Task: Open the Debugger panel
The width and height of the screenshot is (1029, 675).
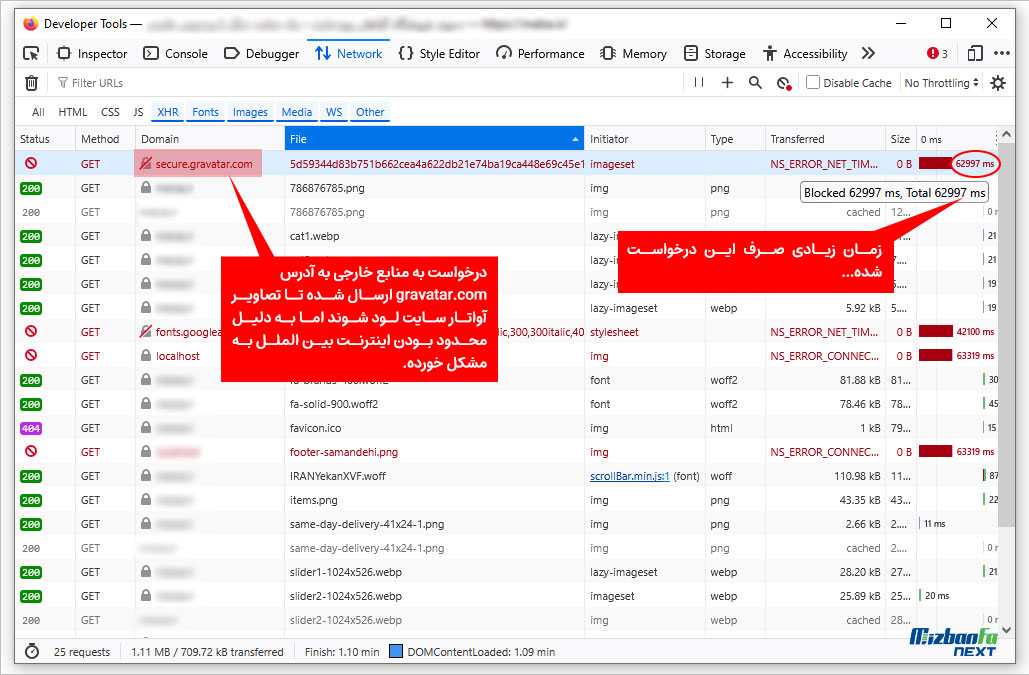Action: (261, 53)
